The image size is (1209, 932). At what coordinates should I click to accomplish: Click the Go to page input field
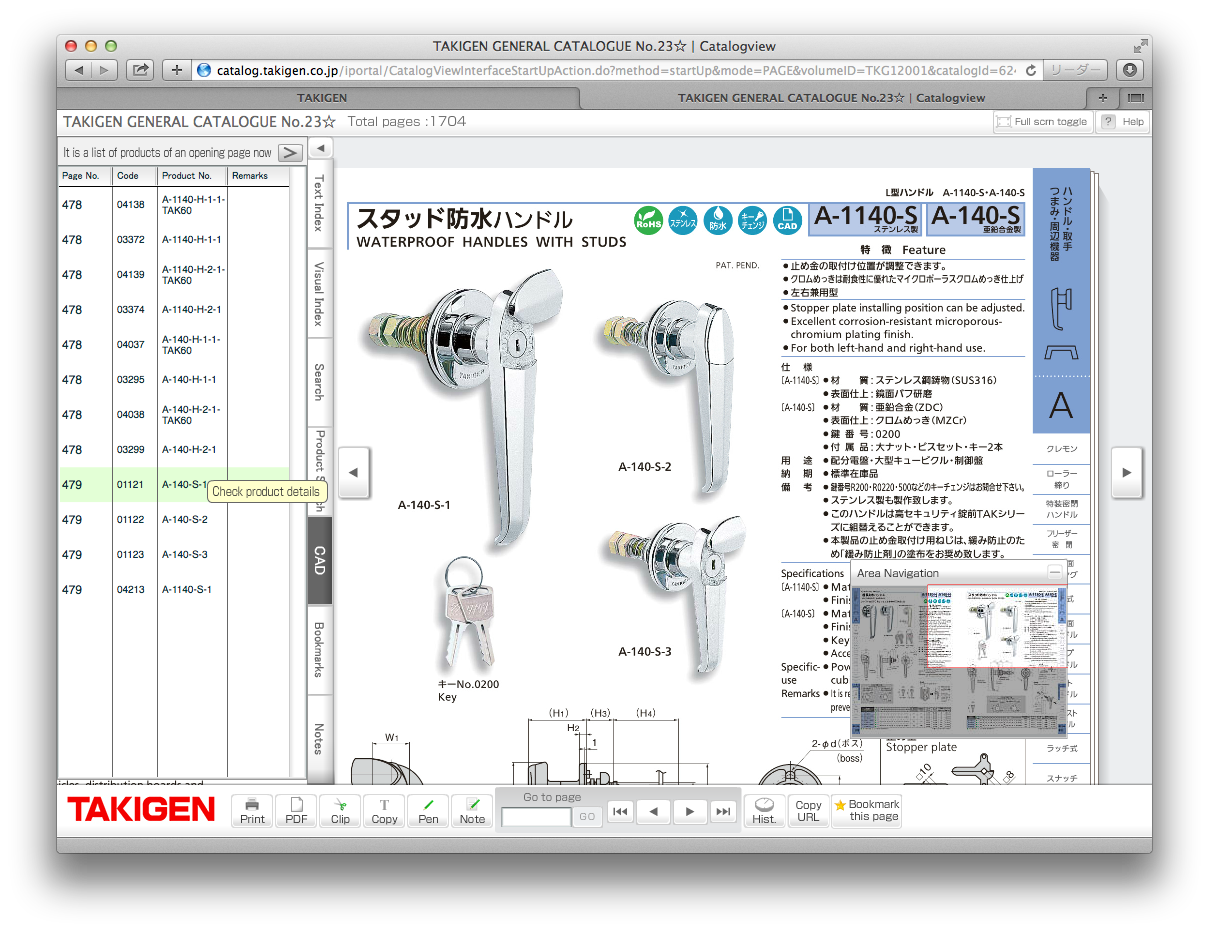click(x=537, y=817)
